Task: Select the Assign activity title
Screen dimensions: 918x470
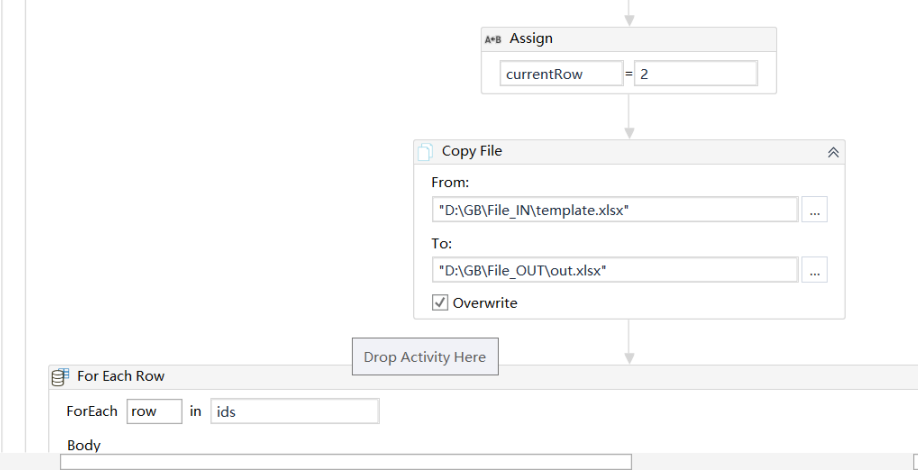Action: (531, 39)
